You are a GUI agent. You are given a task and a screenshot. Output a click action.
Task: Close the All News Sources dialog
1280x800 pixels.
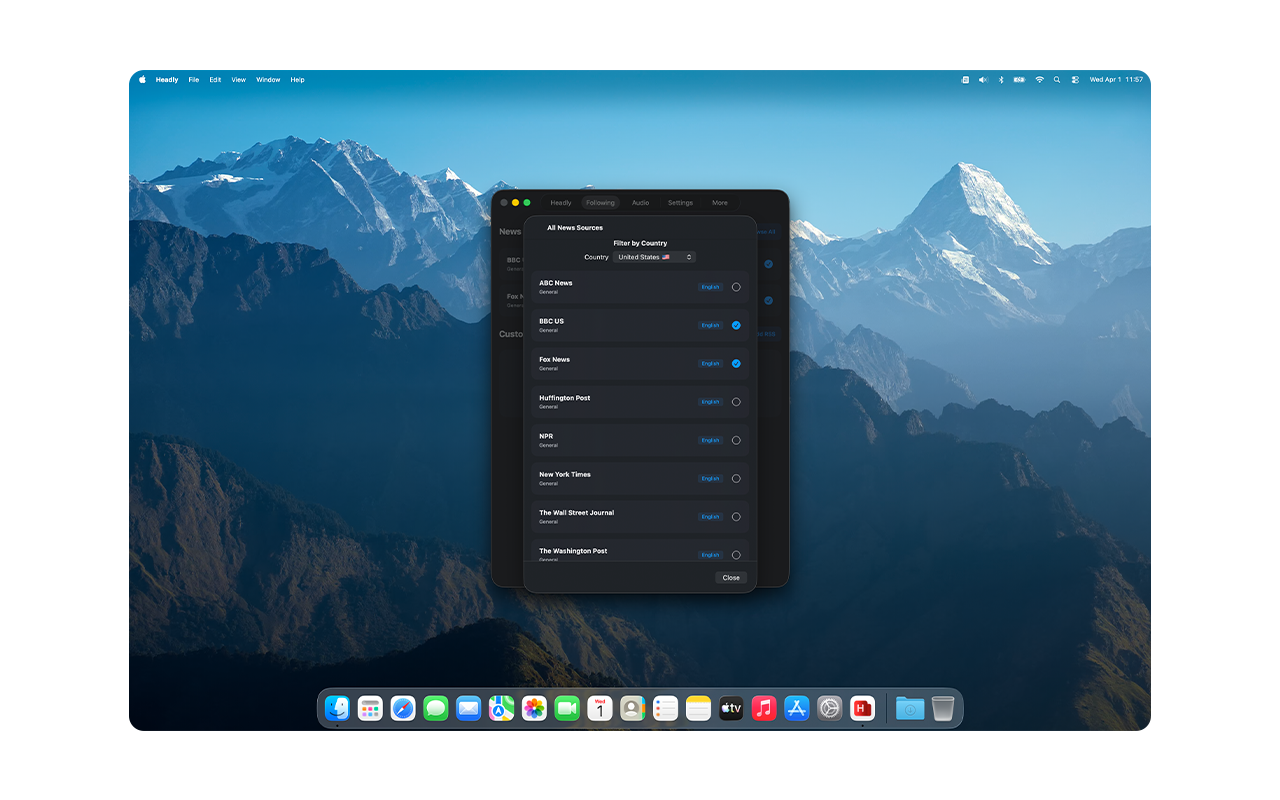731,577
